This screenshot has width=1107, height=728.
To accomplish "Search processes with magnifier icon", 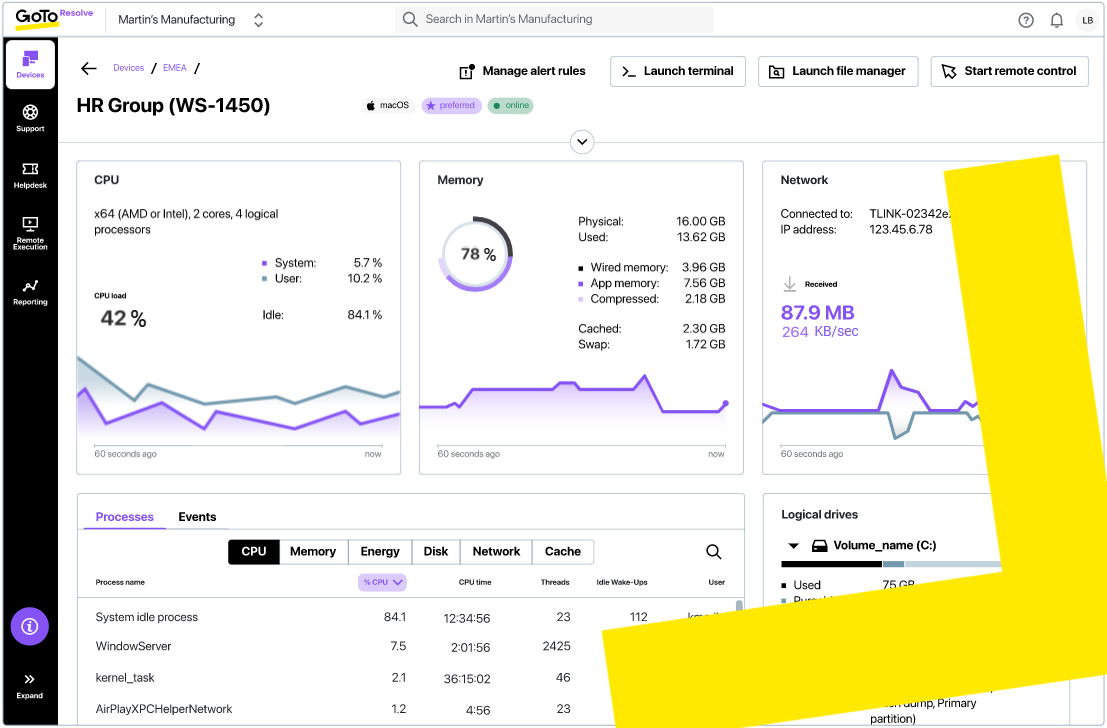I will [x=714, y=552].
